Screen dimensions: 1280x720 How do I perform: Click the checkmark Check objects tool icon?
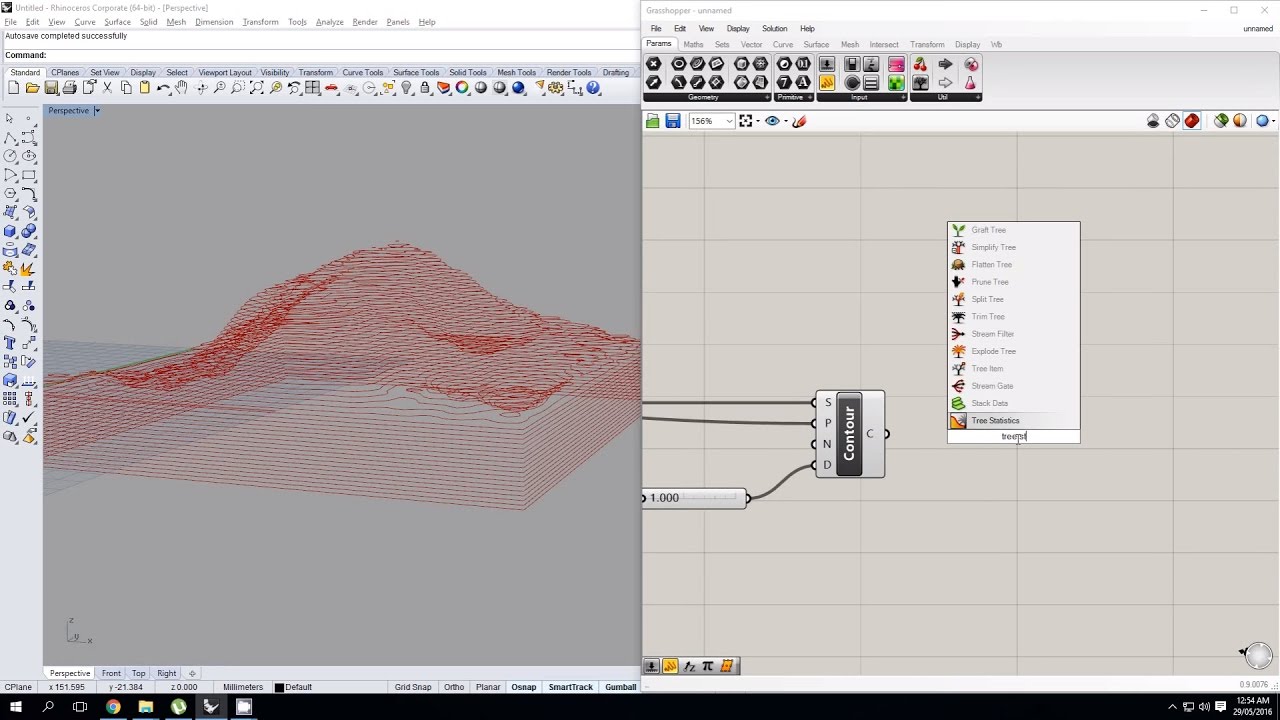click(28, 418)
